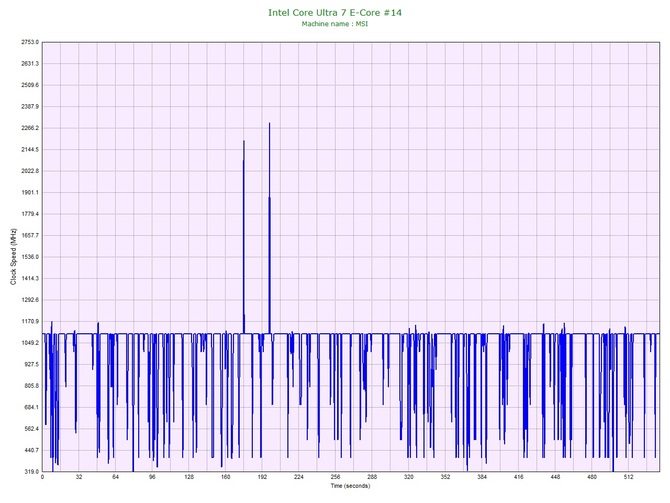Click the second-tallest spike near 2144 MHz

pyautogui.click(x=244, y=237)
